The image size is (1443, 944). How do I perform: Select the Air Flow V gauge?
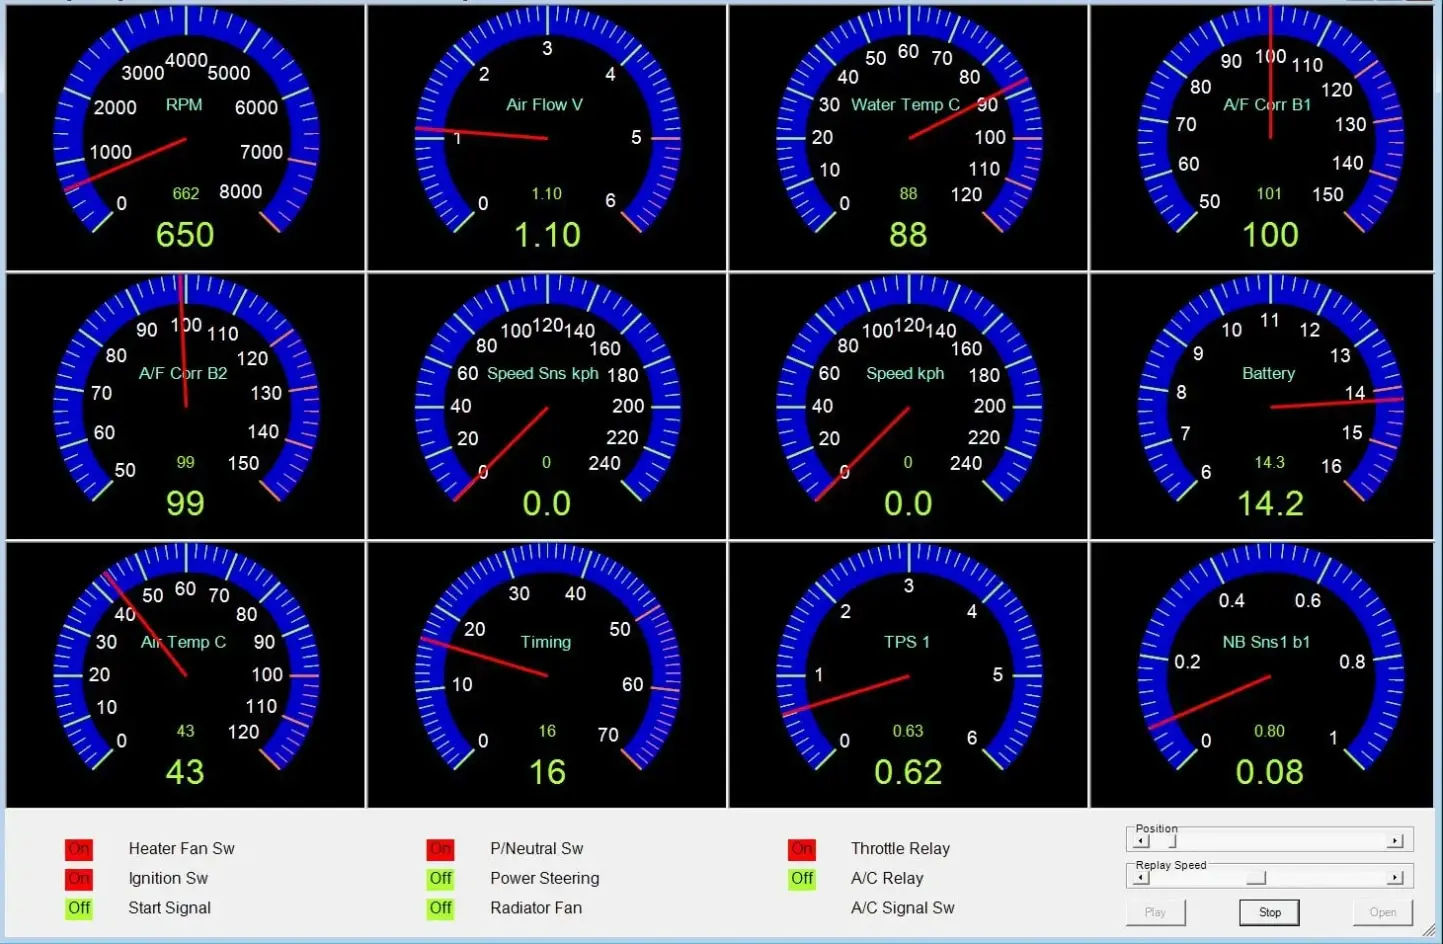pyautogui.click(x=547, y=137)
